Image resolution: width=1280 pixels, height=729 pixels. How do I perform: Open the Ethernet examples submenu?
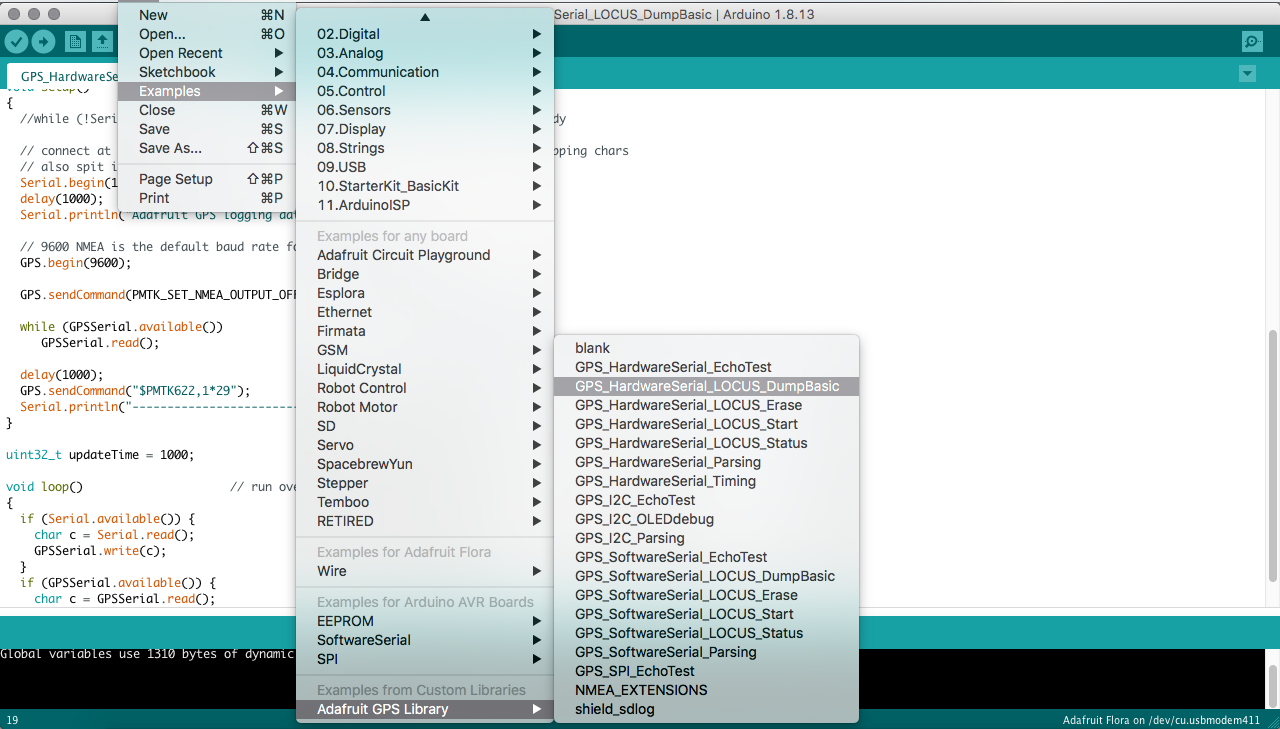(x=425, y=312)
